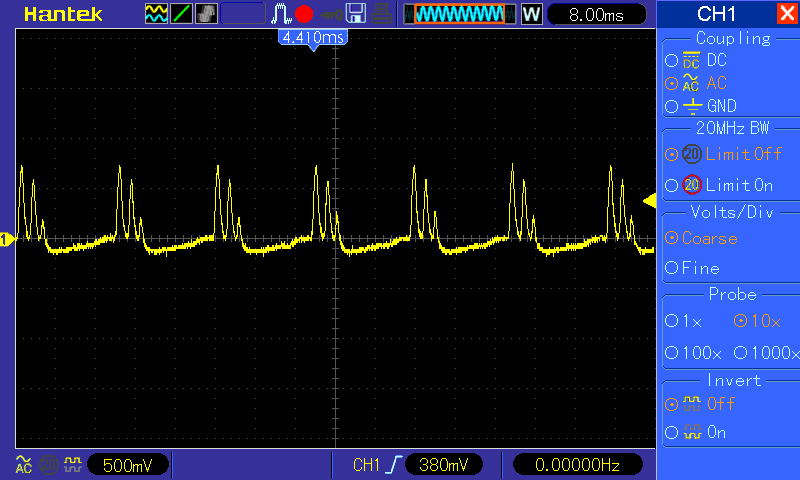
Task: Turn Invert On
Action: point(696,433)
